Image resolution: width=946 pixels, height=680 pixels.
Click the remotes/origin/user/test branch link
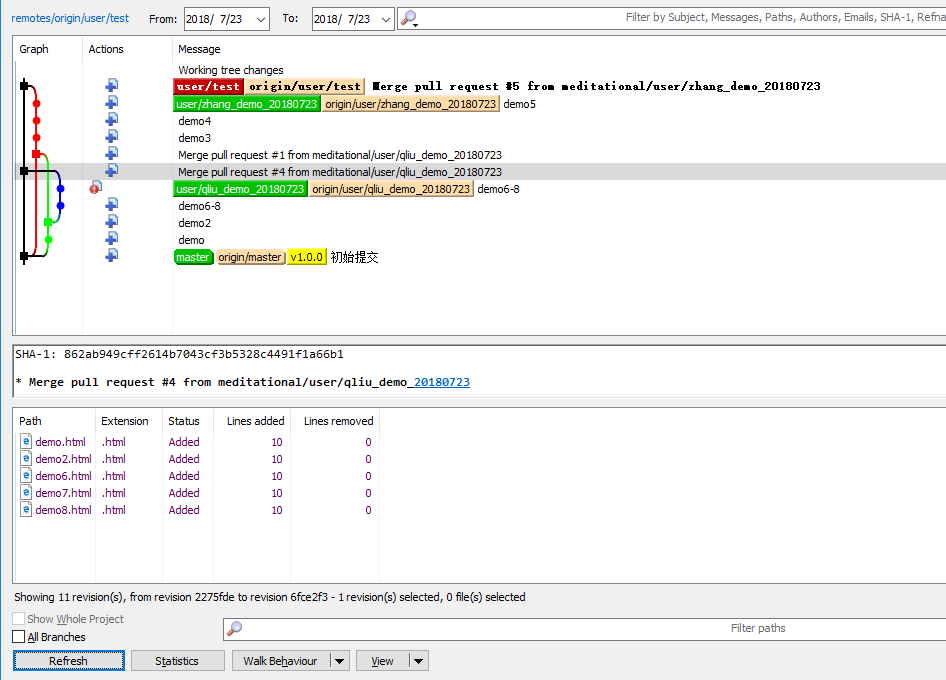tap(70, 18)
